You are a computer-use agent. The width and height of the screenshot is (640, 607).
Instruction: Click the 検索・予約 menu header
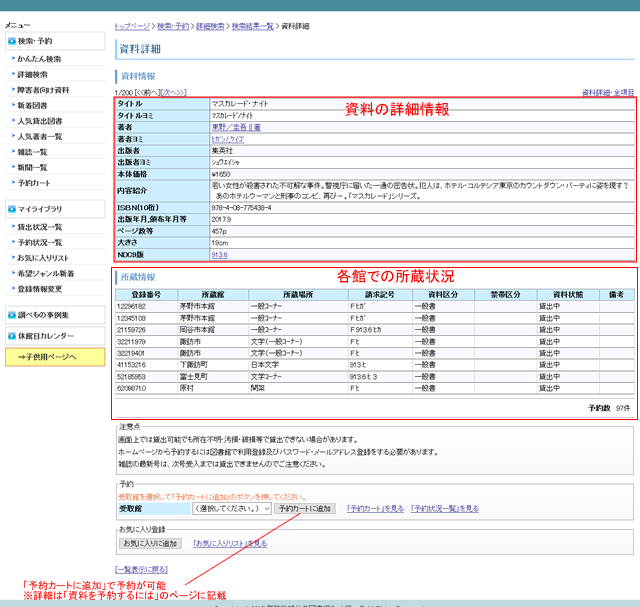click(55, 41)
